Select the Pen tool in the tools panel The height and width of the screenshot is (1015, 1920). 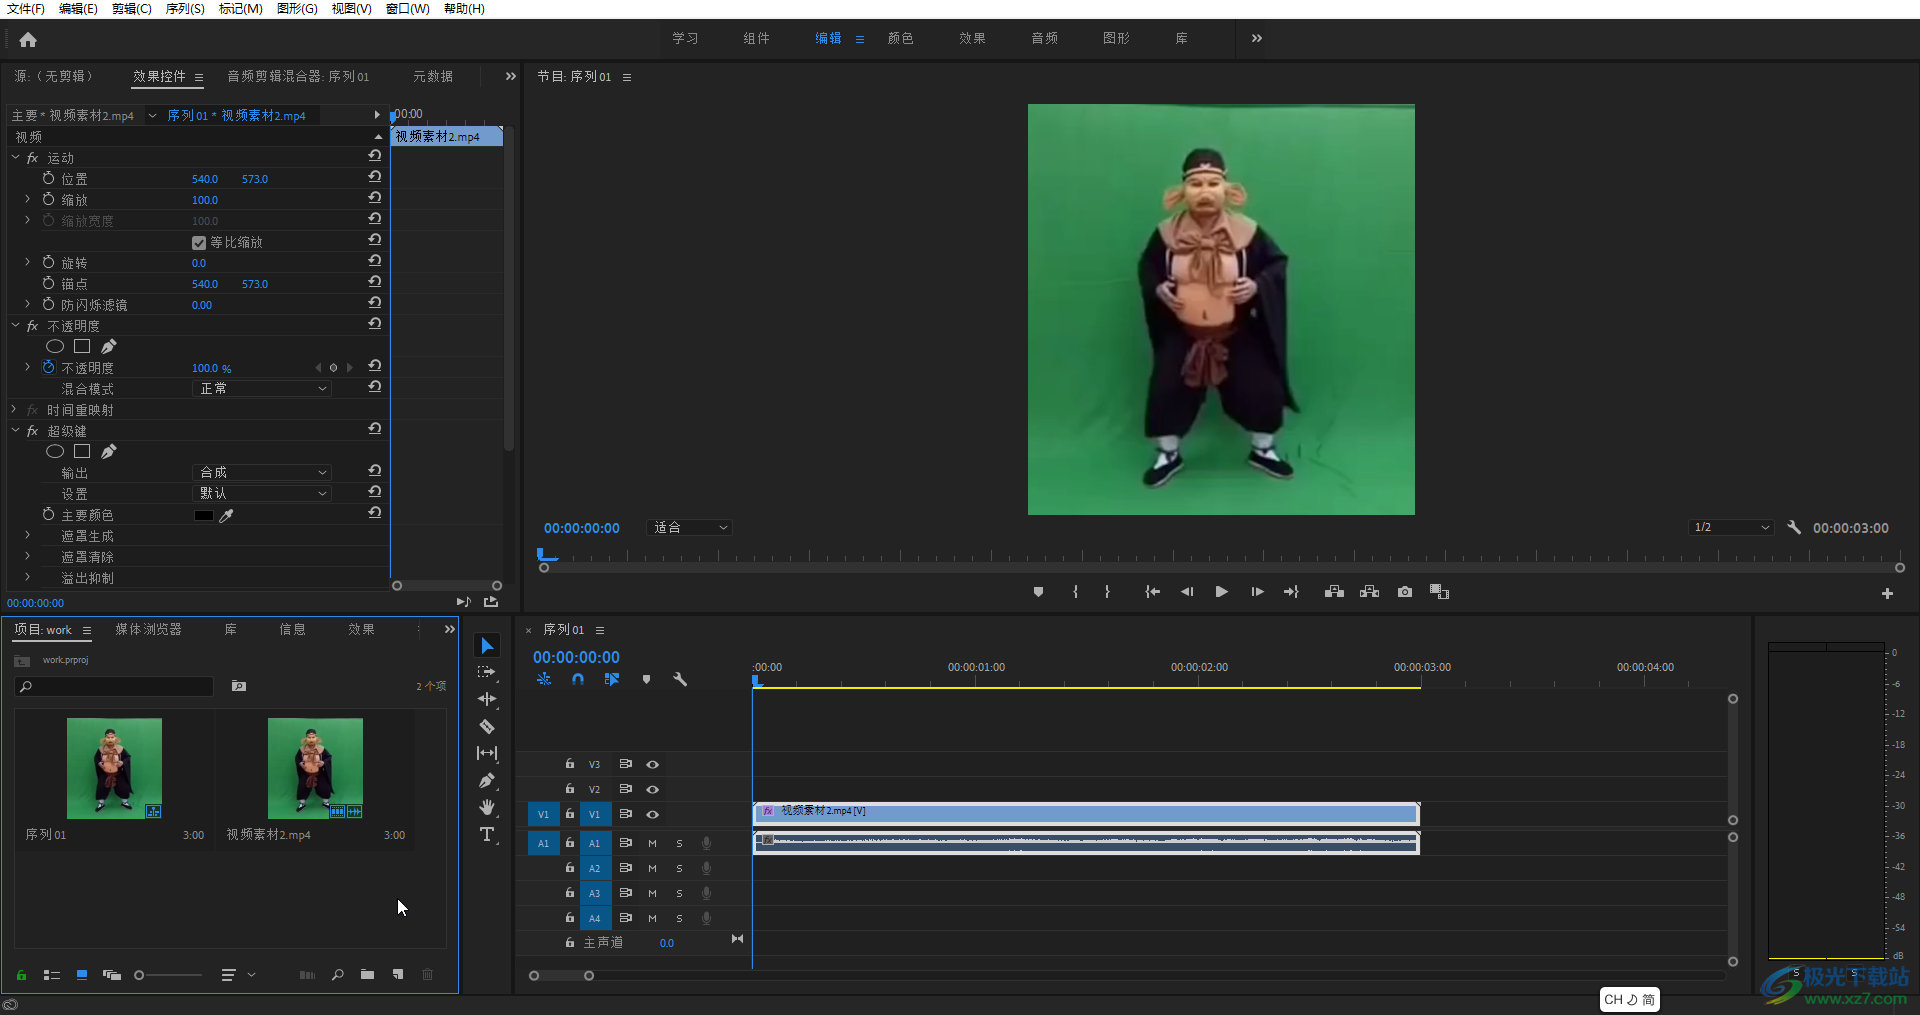(x=487, y=780)
